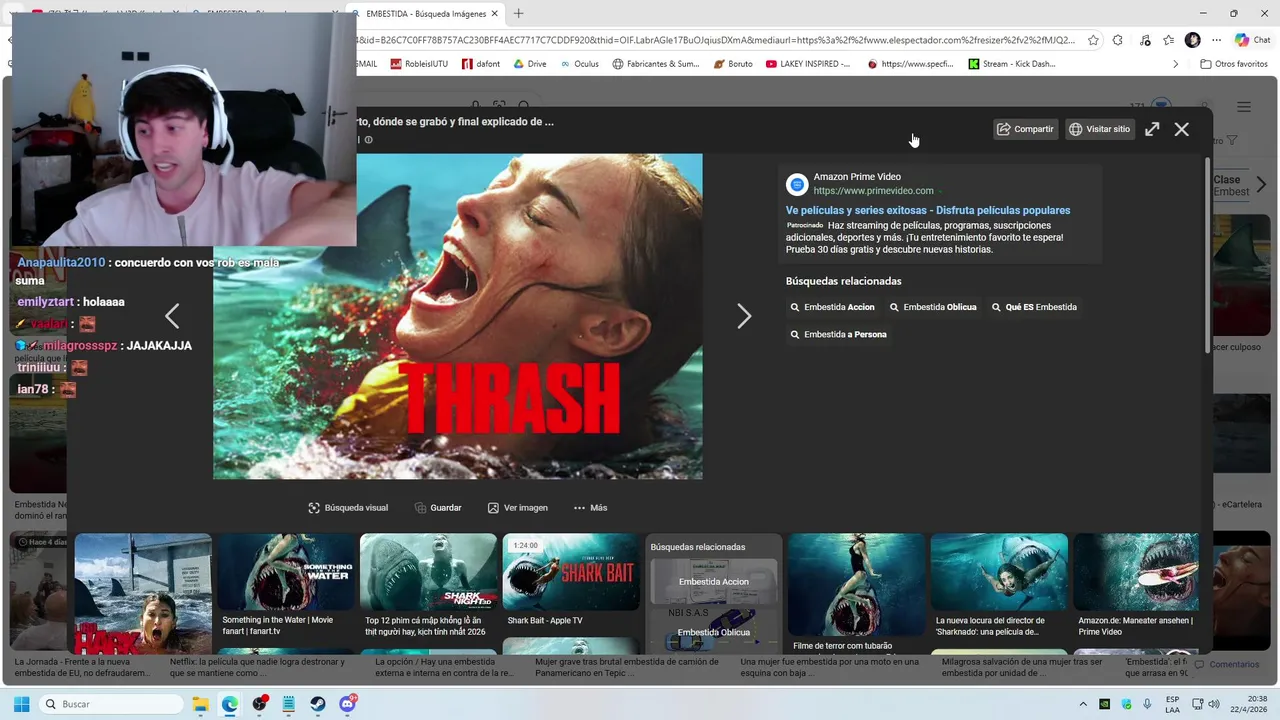Open the Más options menu
The image size is (1280, 720).
(x=590, y=508)
